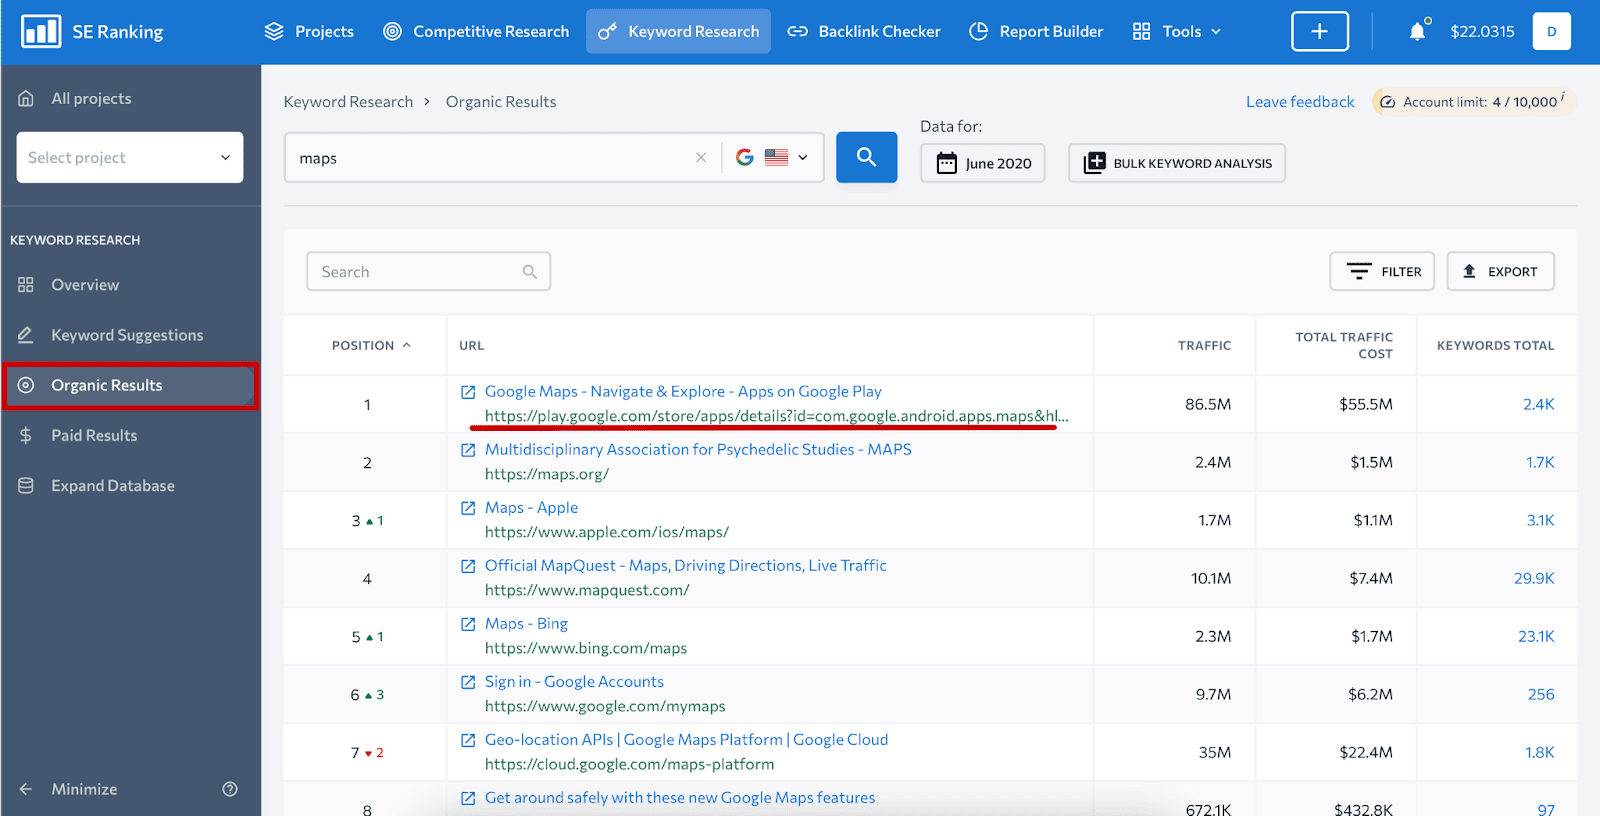Sort by Position column header
This screenshot has width=1600, height=816.
tap(371, 345)
